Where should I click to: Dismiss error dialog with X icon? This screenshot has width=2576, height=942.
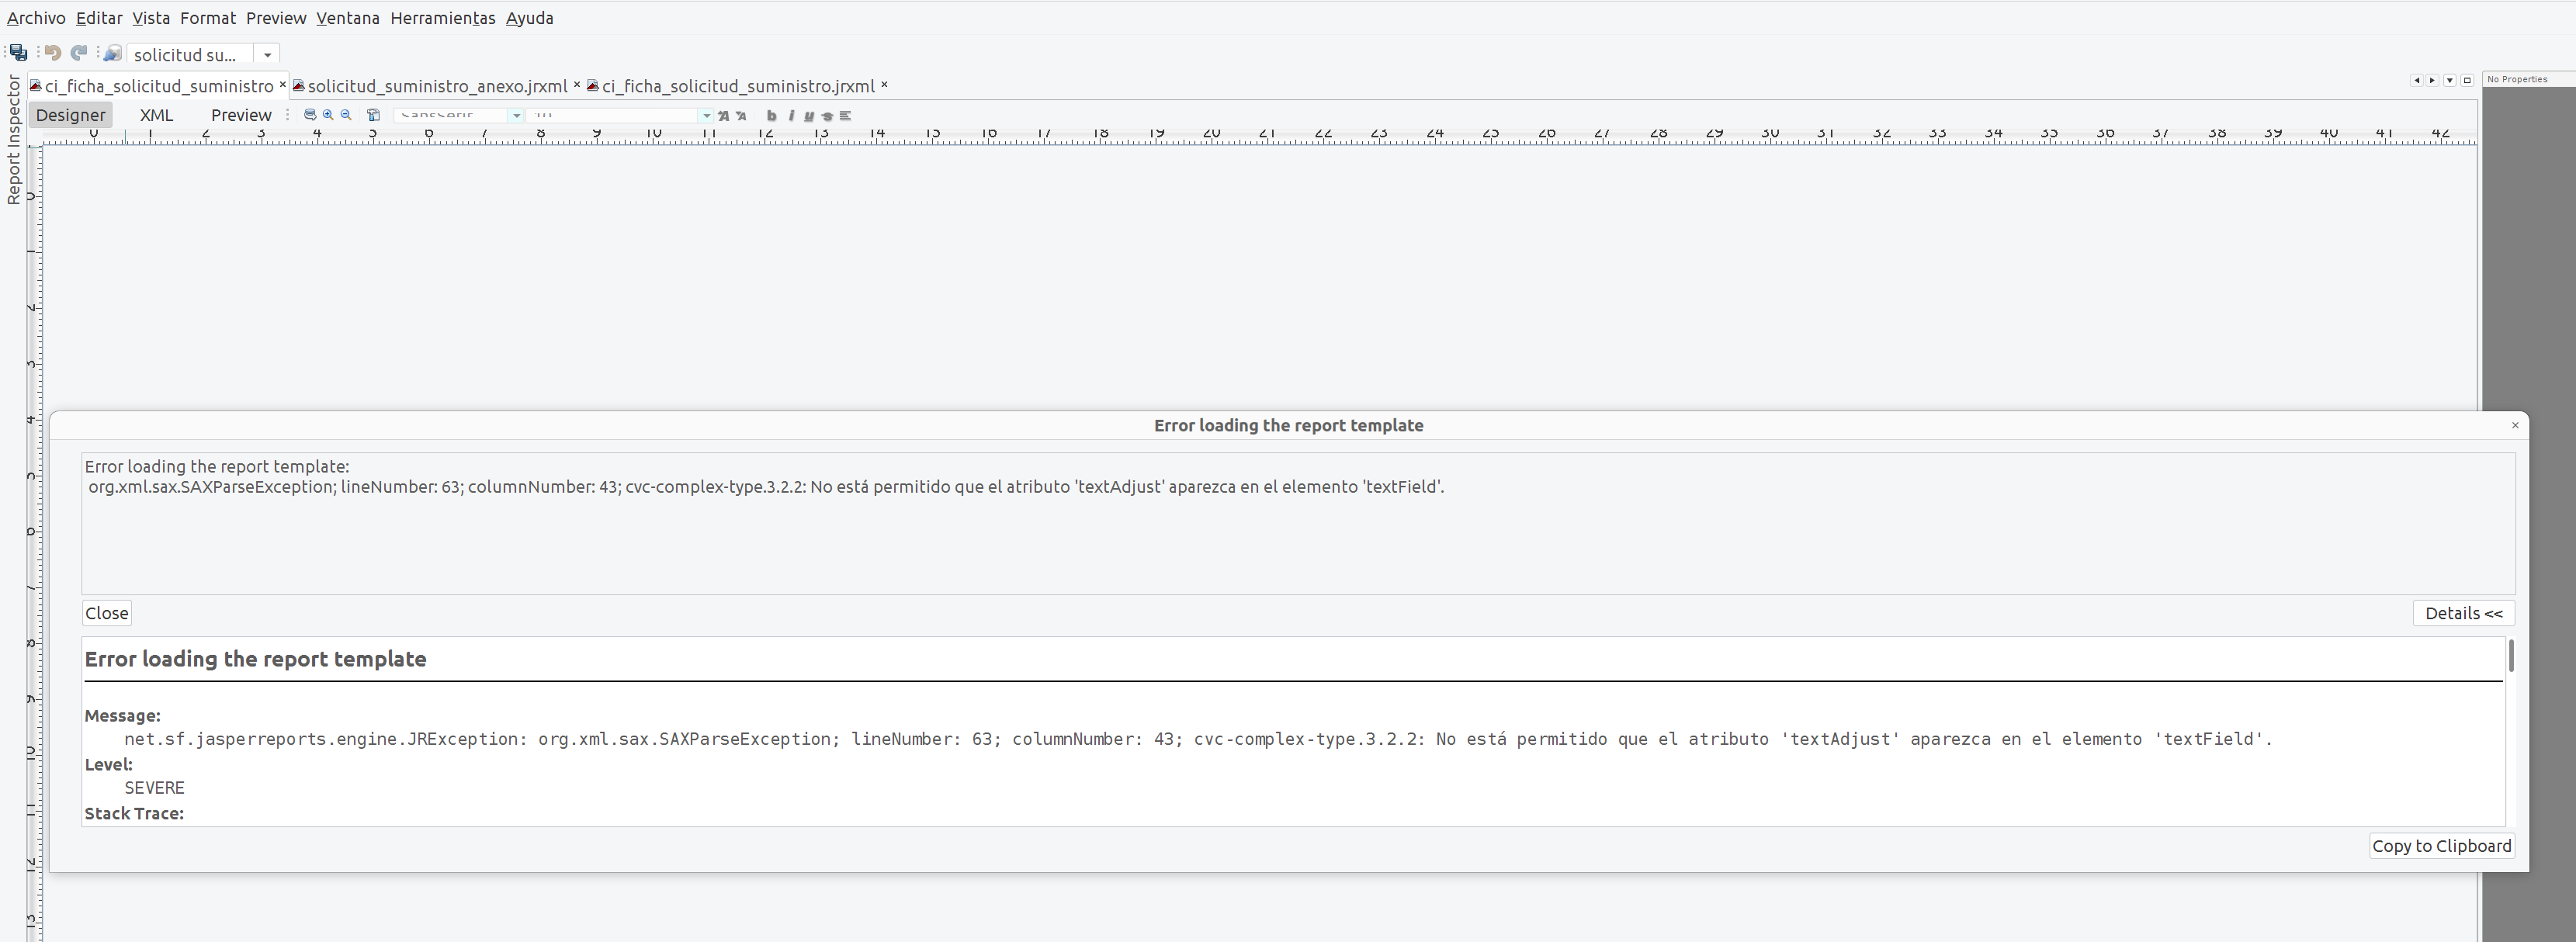[2515, 425]
